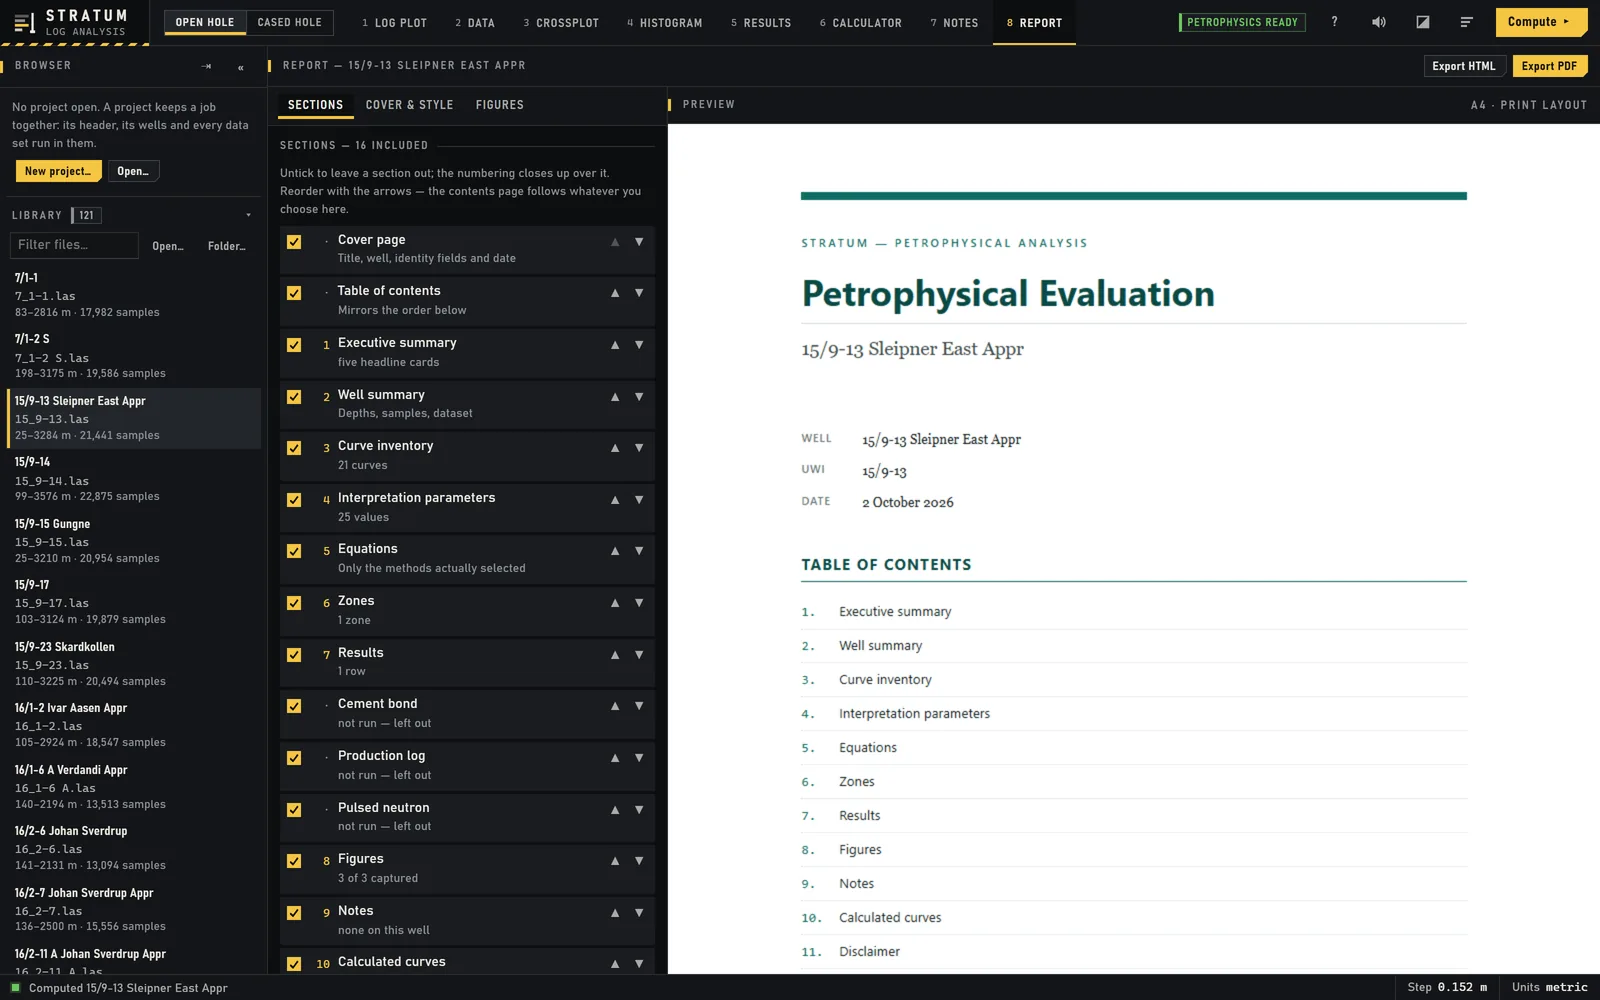The width and height of the screenshot is (1600, 1000).
Task: Toggle the Pulsed neutron checkbox
Action: click(294, 810)
